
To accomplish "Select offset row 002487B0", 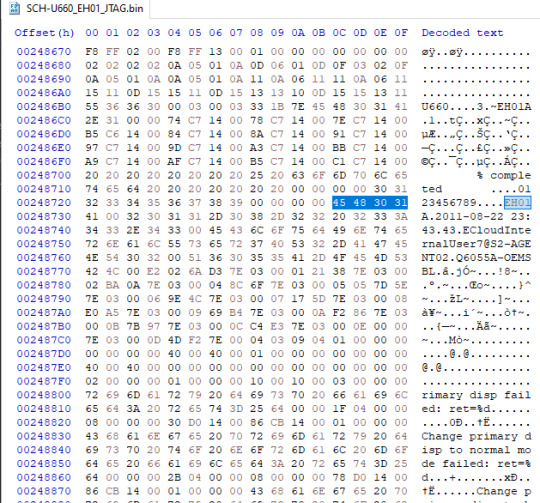I will point(44,326).
